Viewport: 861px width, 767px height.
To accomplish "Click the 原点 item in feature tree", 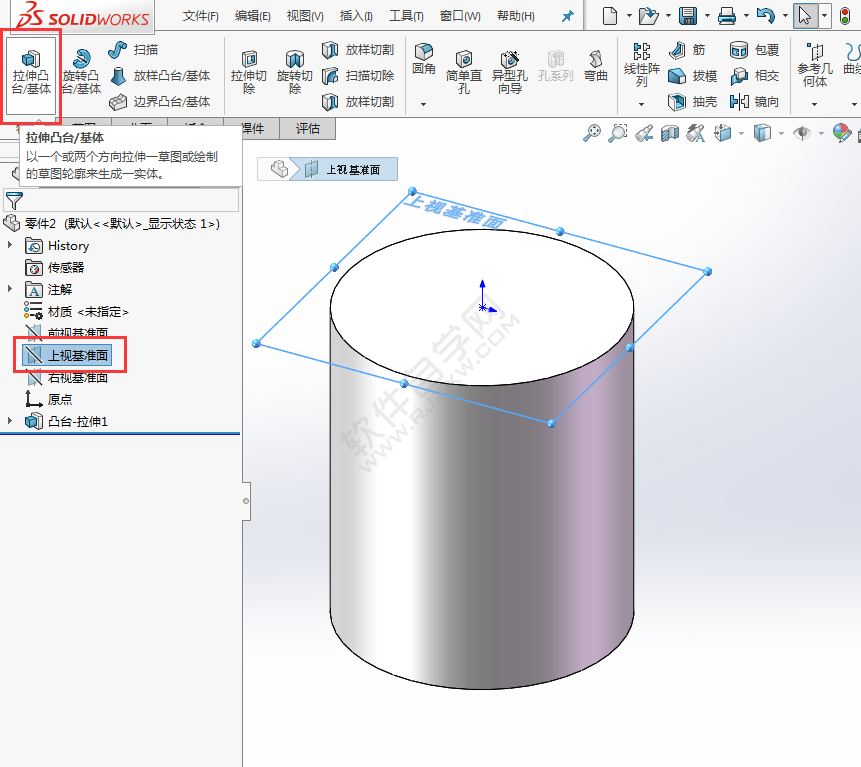I will [58, 398].
